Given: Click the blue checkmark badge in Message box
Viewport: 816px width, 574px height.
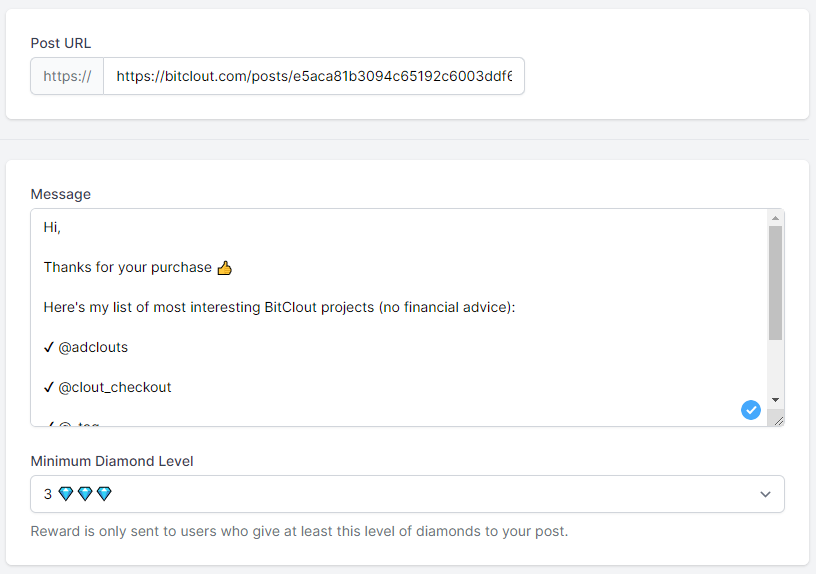Looking at the screenshot, I should 751,409.
